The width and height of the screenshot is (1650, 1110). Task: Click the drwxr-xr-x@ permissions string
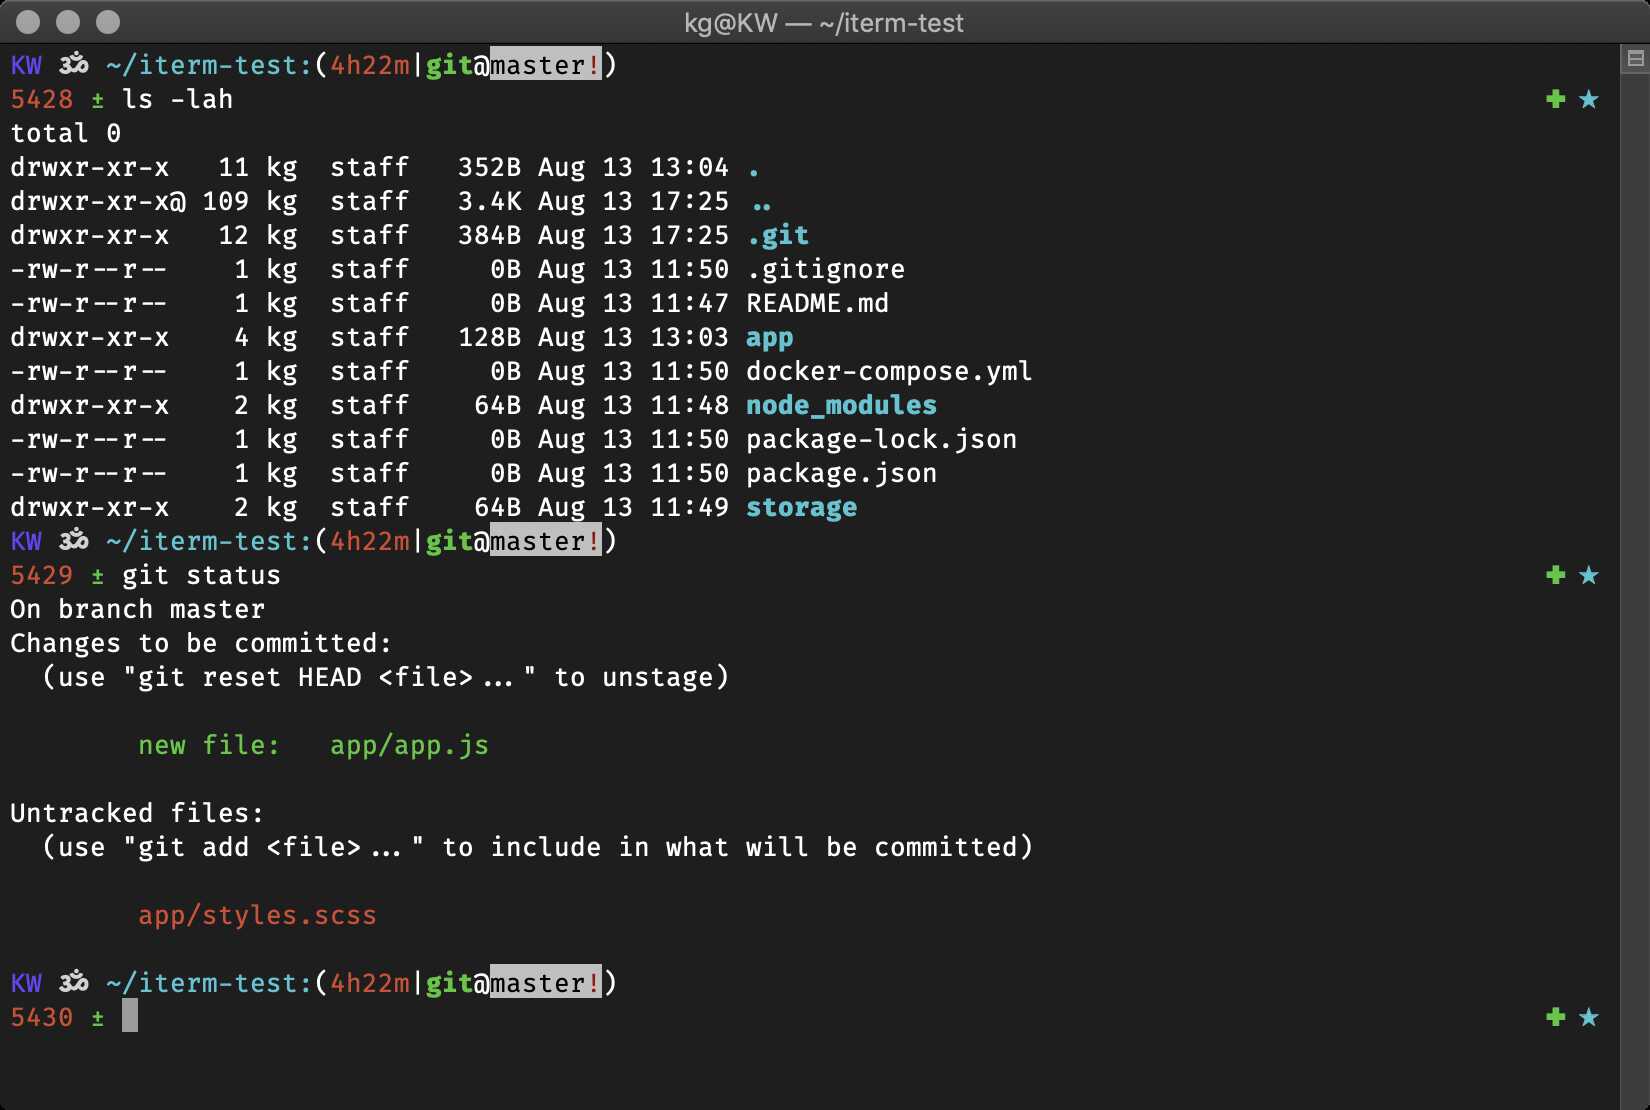click(x=98, y=201)
